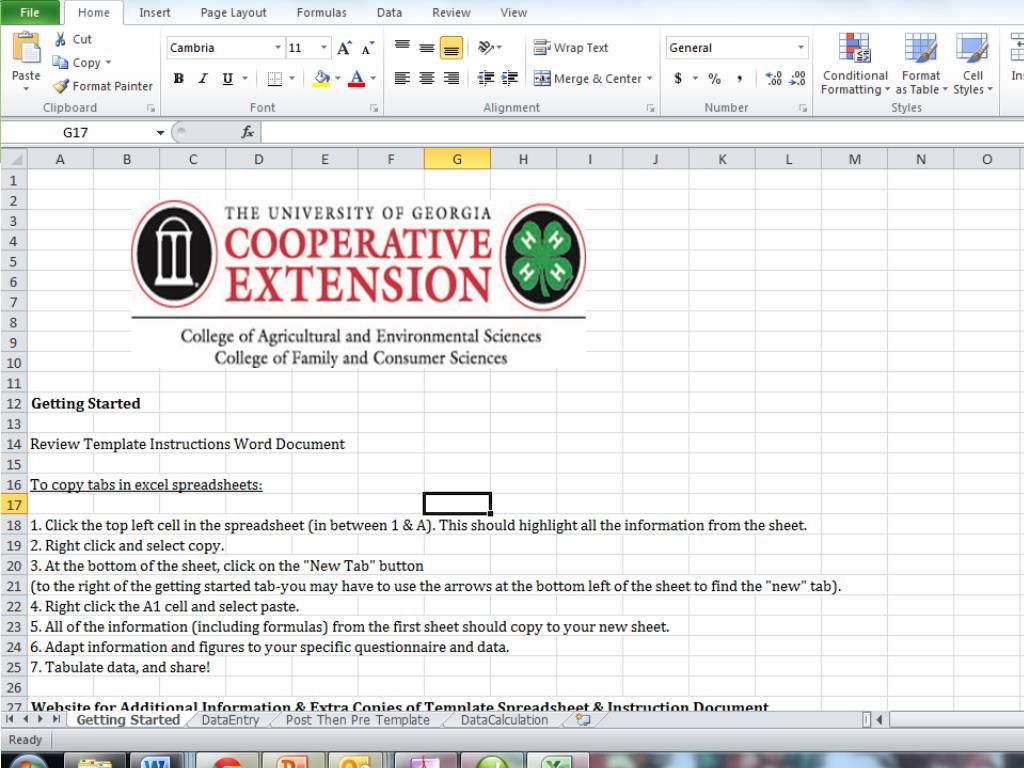Toggle Underline formatting
The width and height of the screenshot is (1024, 768).
coord(227,78)
